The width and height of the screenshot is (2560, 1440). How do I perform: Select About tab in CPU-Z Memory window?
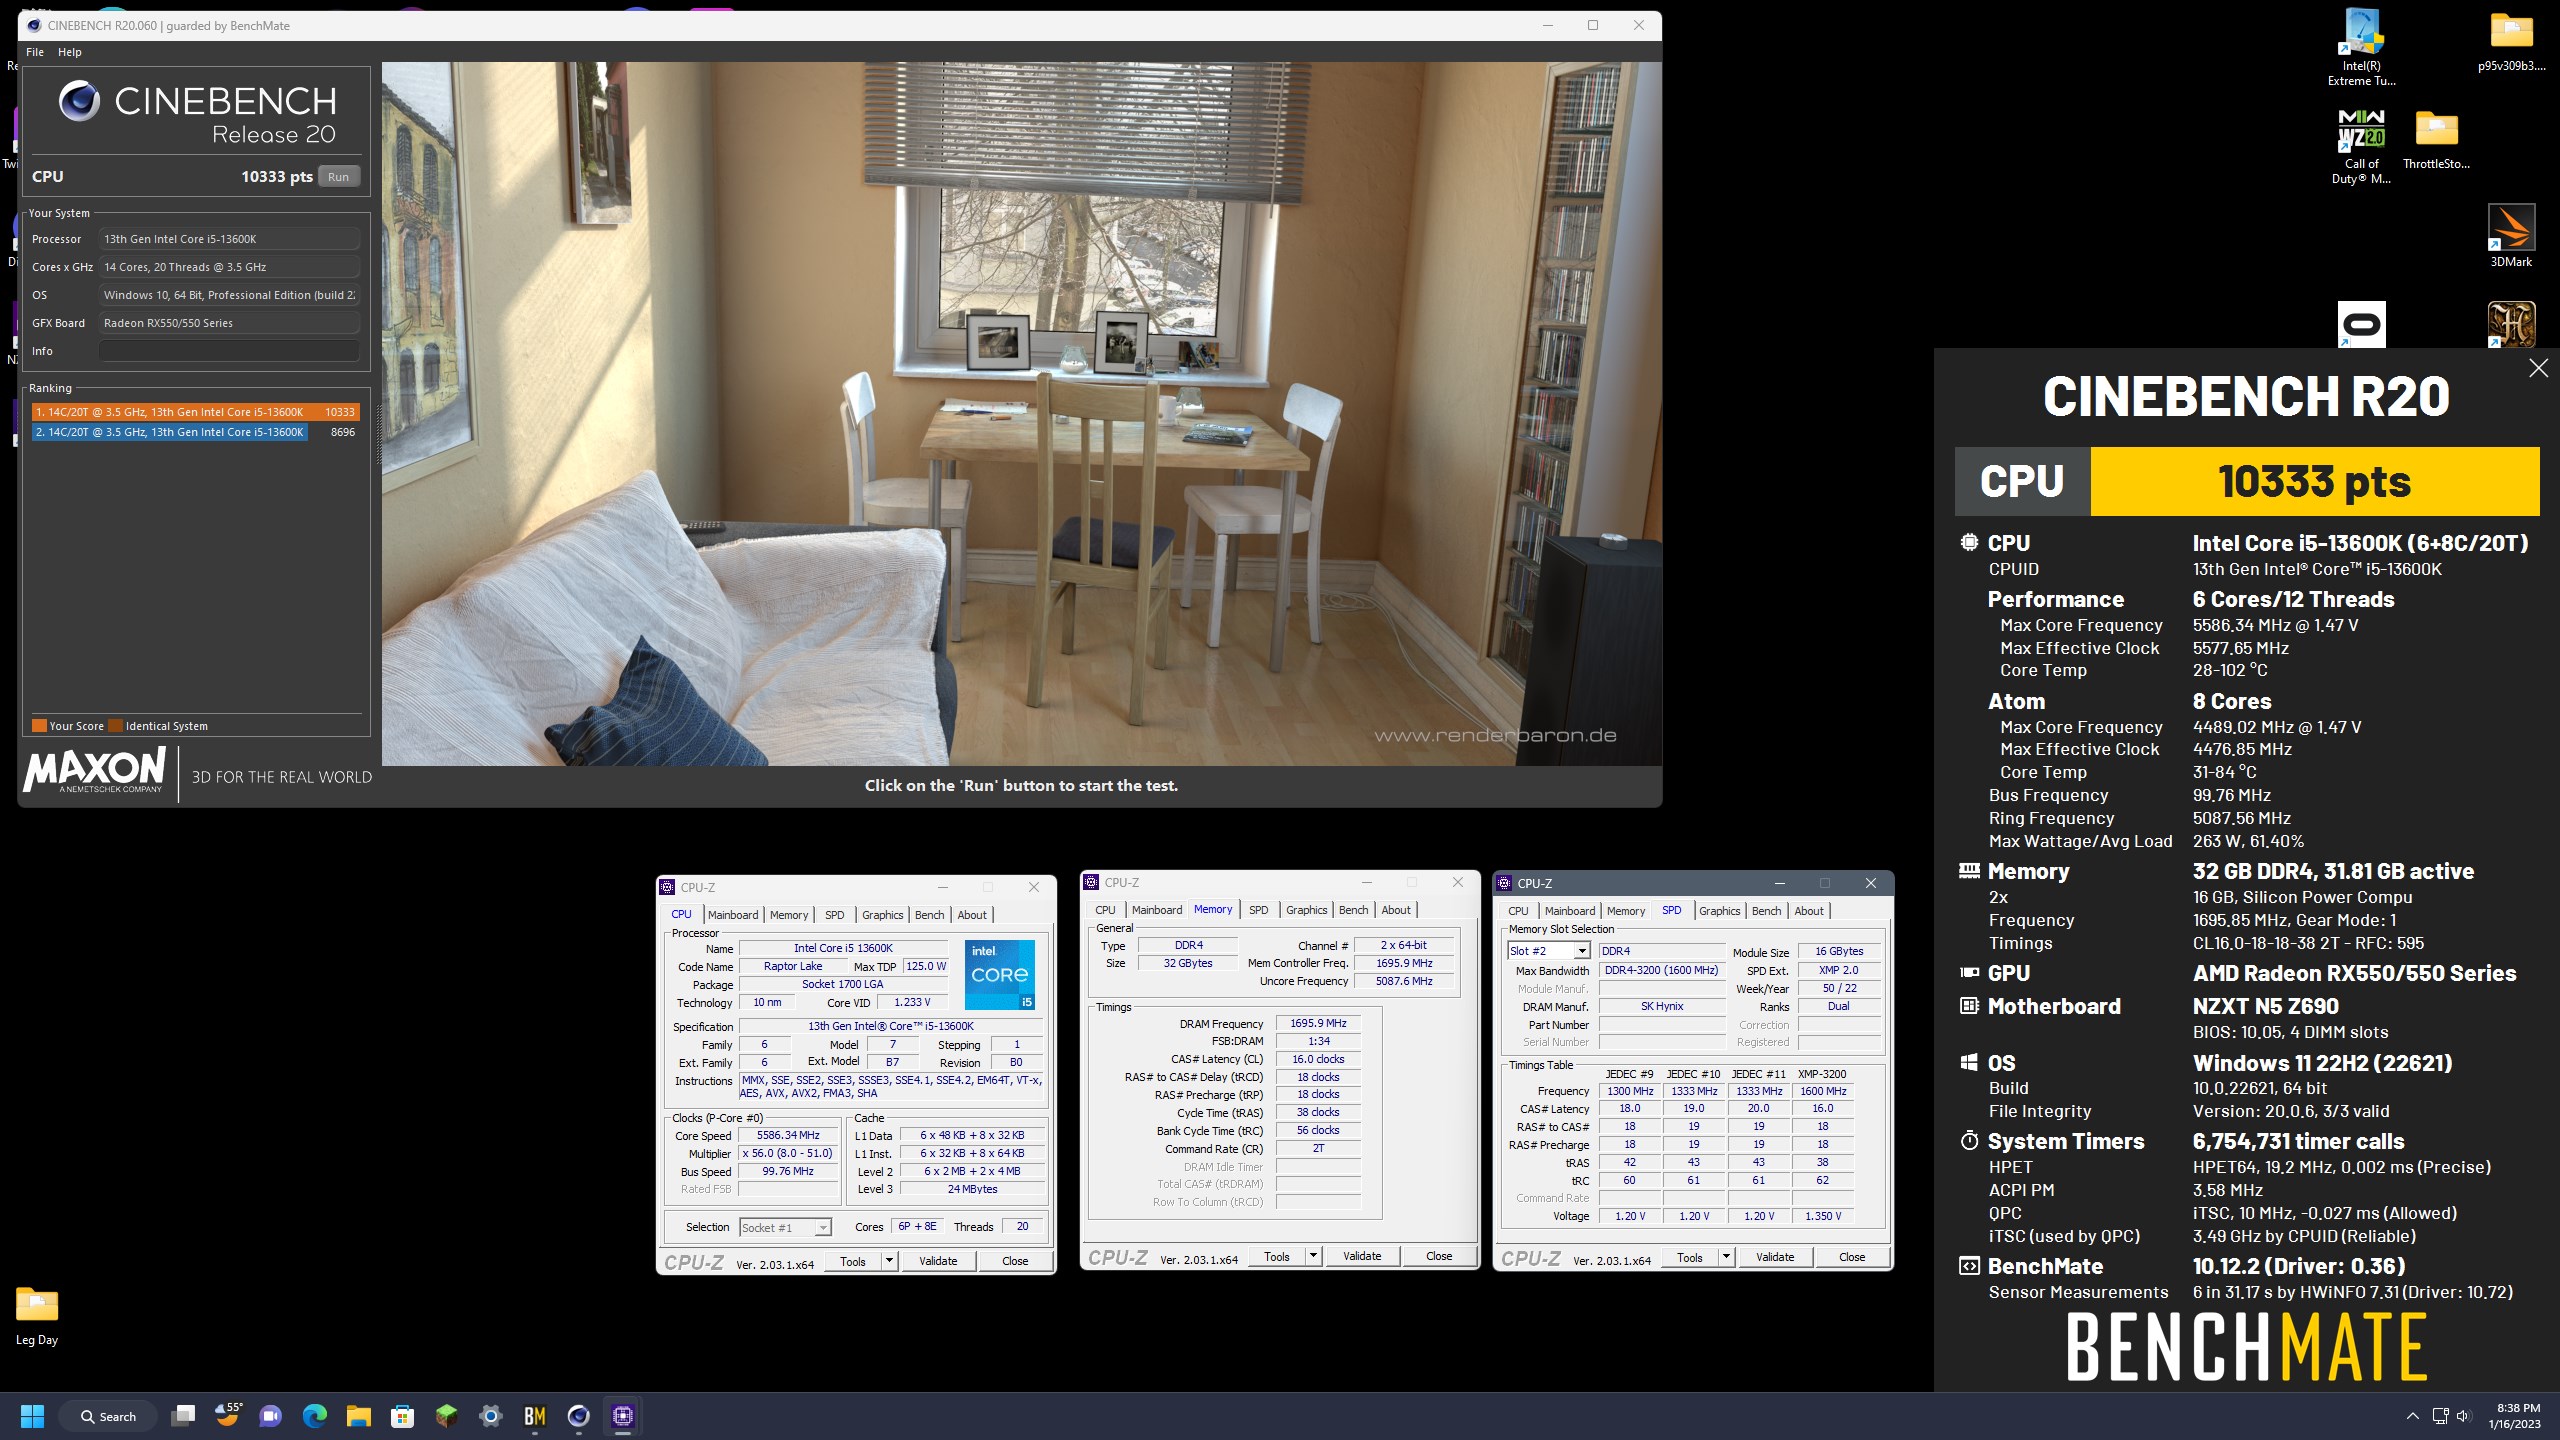pyautogui.click(x=1396, y=910)
